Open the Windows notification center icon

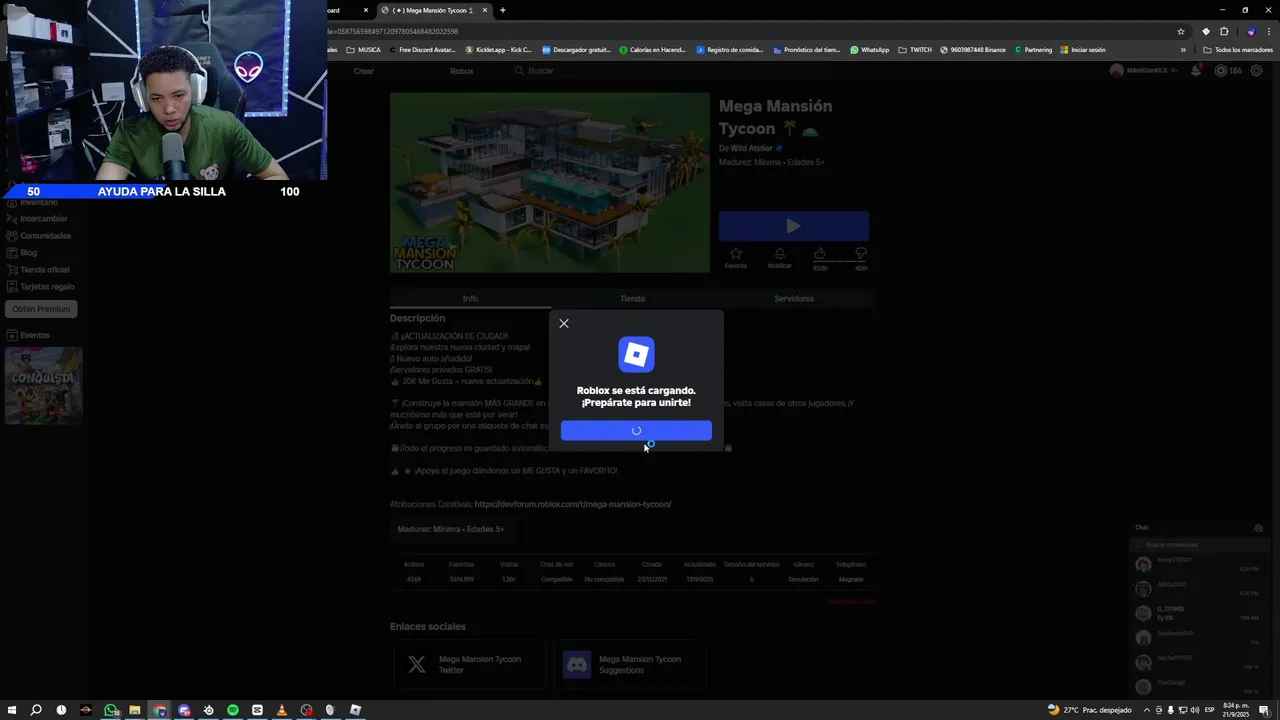(x=1263, y=710)
